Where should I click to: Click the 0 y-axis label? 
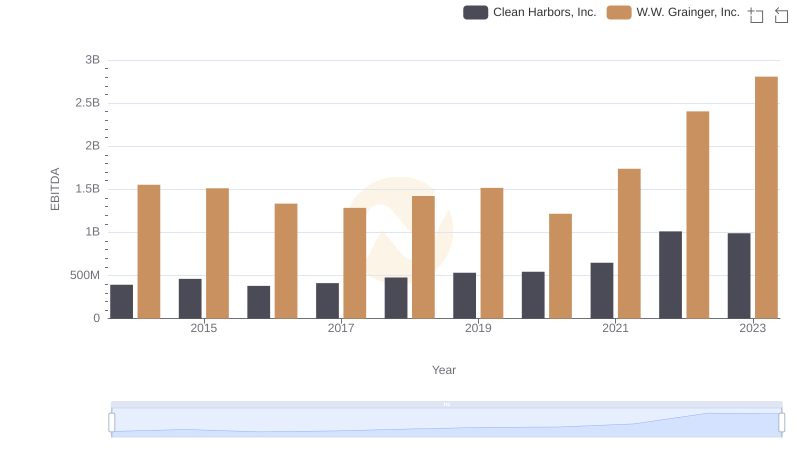(x=96, y=319)
